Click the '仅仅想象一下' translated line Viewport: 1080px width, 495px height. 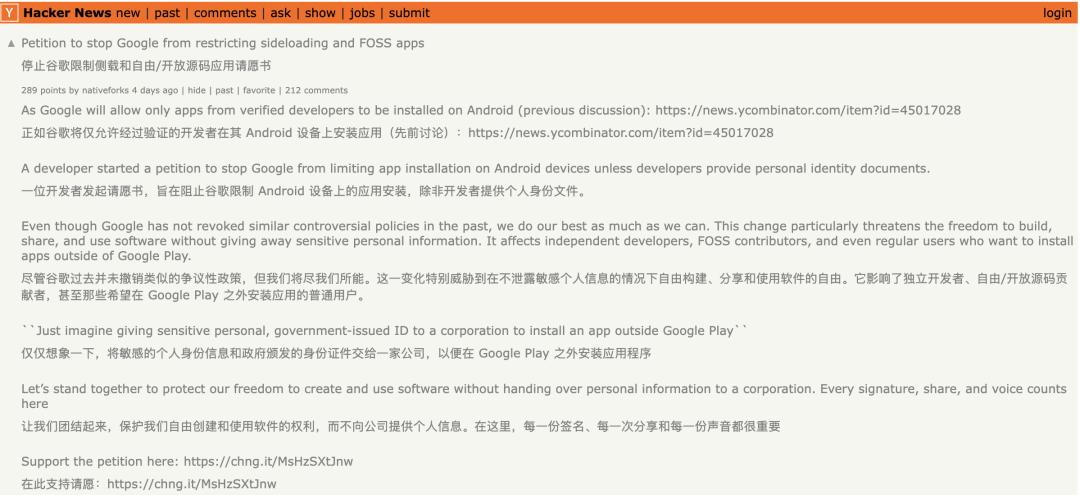pyautogui.click(x=336, y=354)
